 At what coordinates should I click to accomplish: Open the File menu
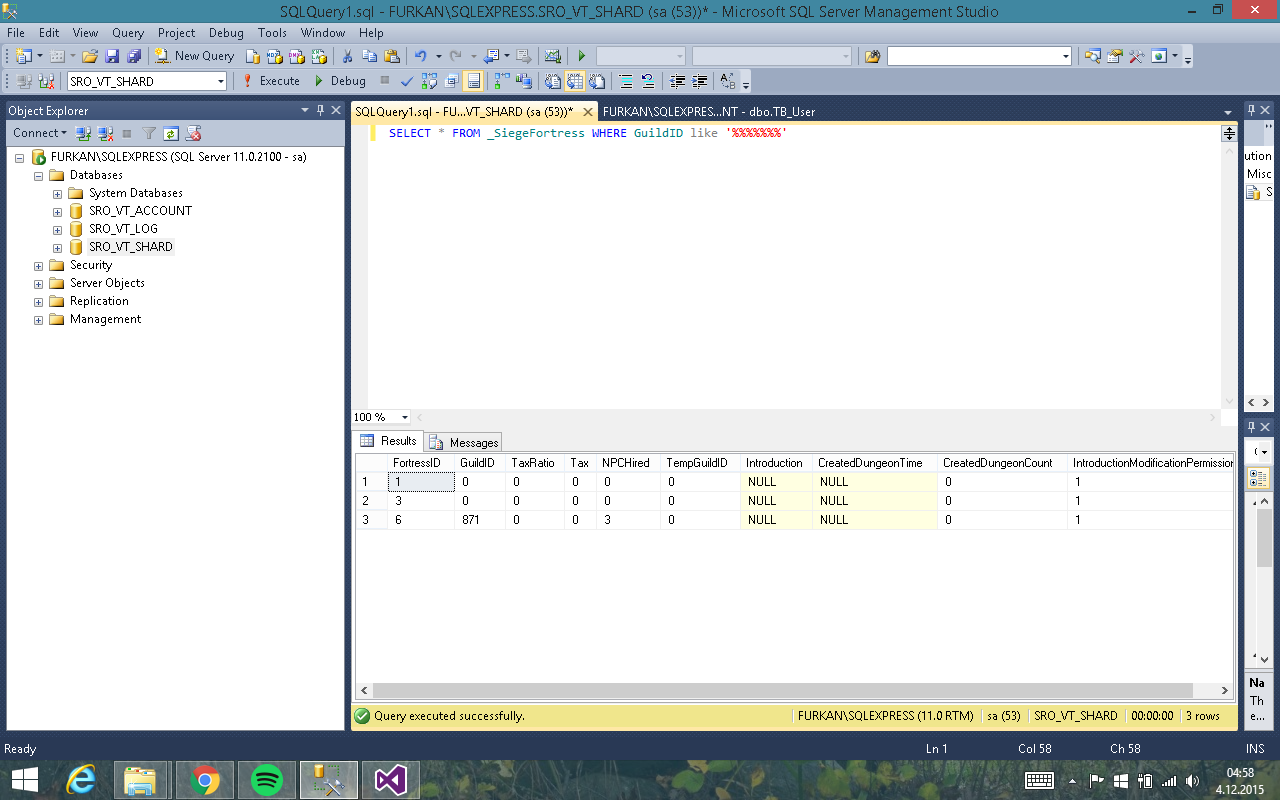16,33
